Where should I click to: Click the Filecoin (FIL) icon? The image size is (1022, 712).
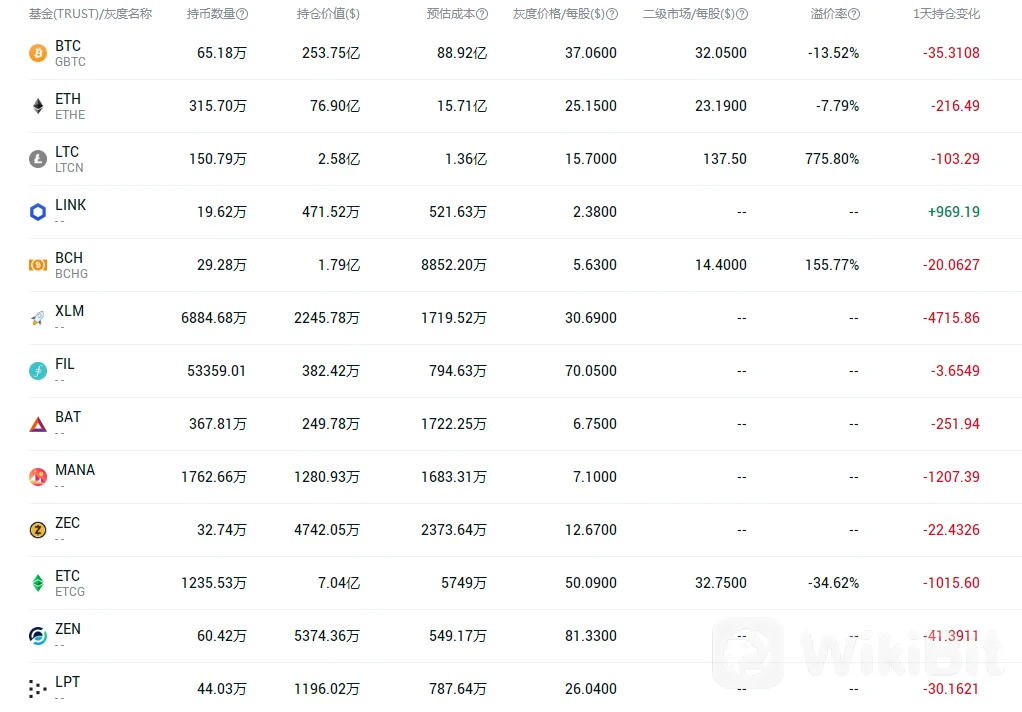[38, 371]
